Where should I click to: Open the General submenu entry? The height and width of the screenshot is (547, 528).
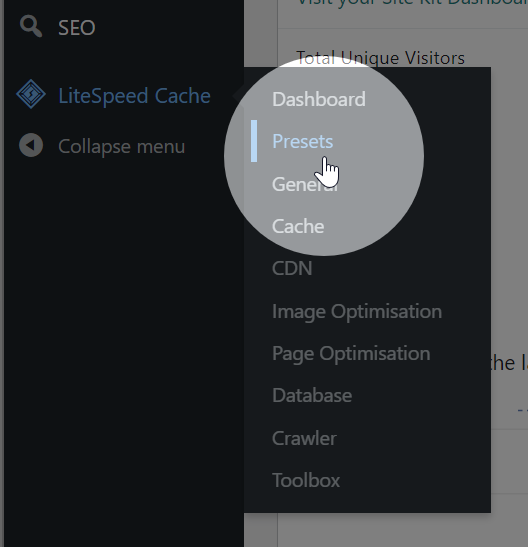305,184
